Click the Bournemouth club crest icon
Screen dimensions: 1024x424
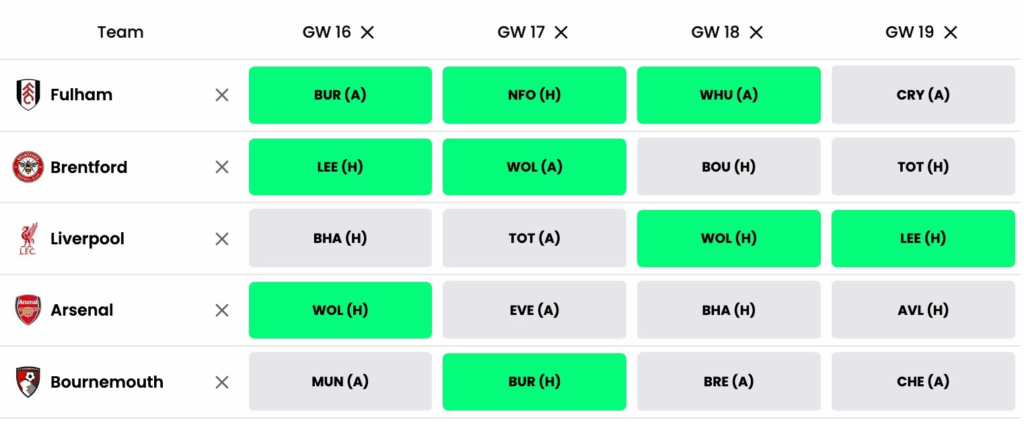pos(28,382)
